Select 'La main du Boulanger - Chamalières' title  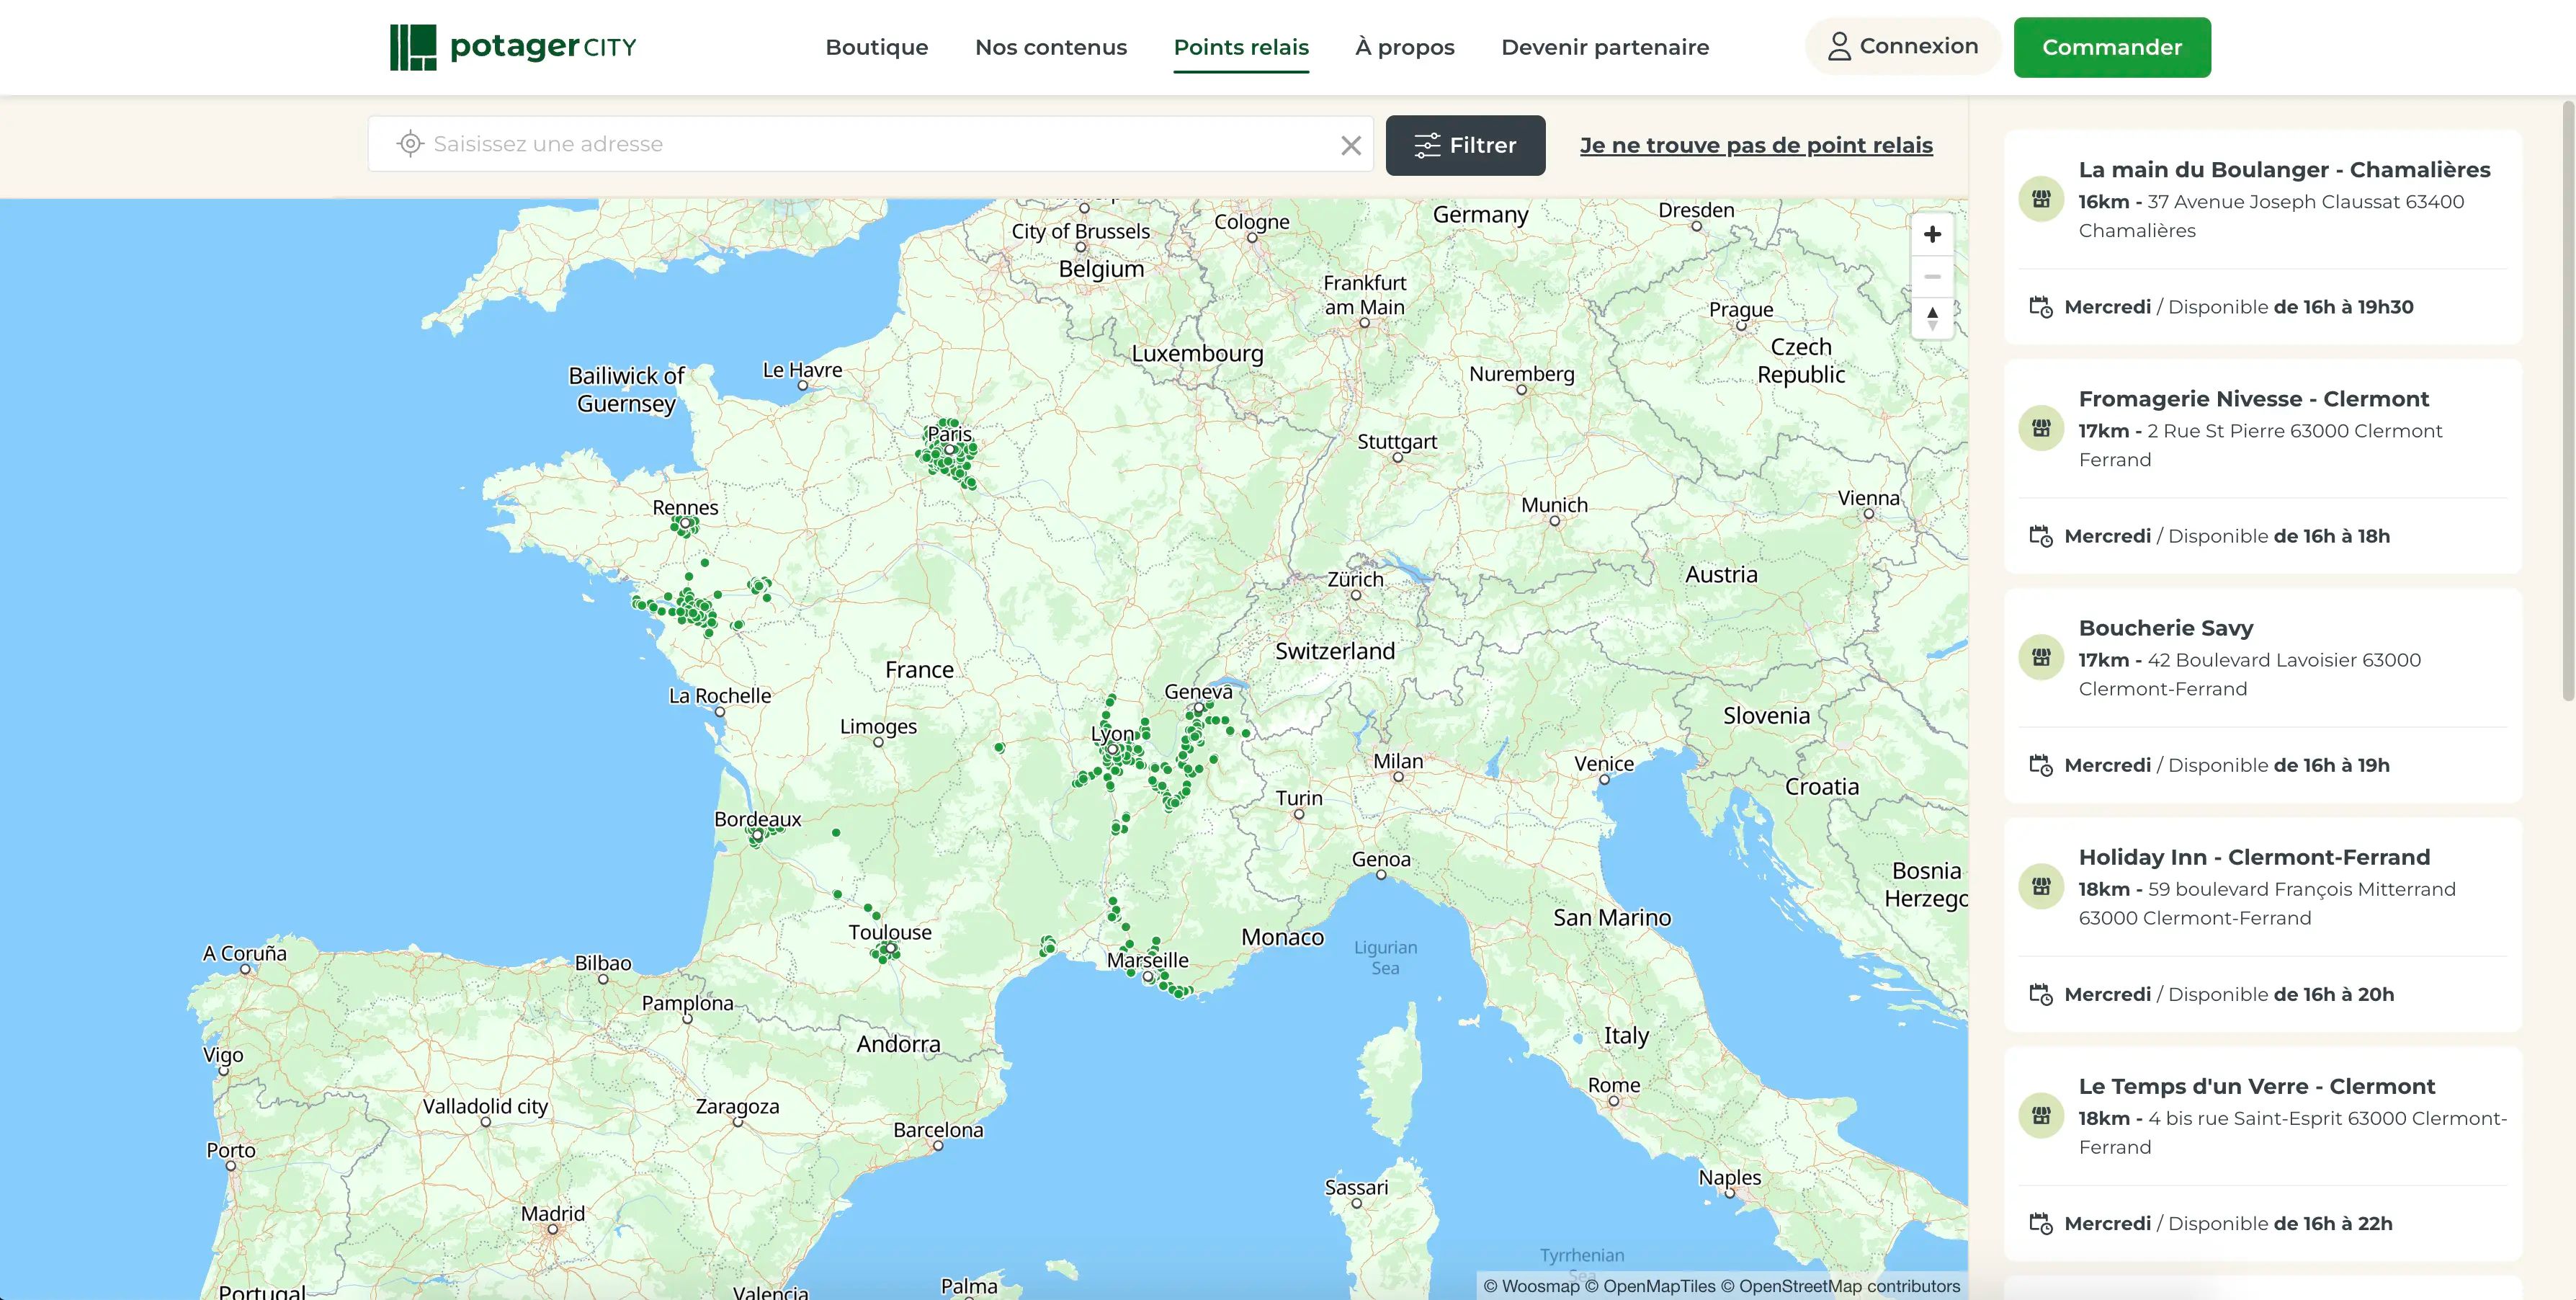pos(2284,170)
